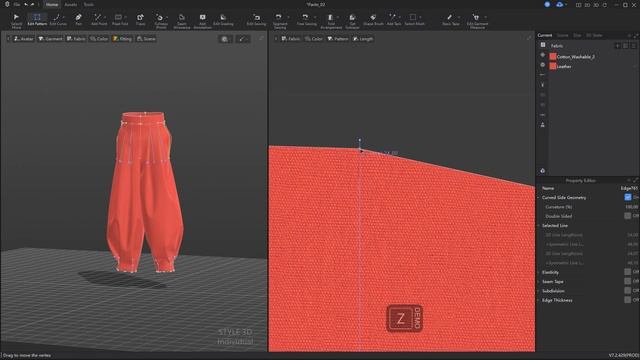
Task: Select the Stitch Tape tool
Action: (450, 20)
